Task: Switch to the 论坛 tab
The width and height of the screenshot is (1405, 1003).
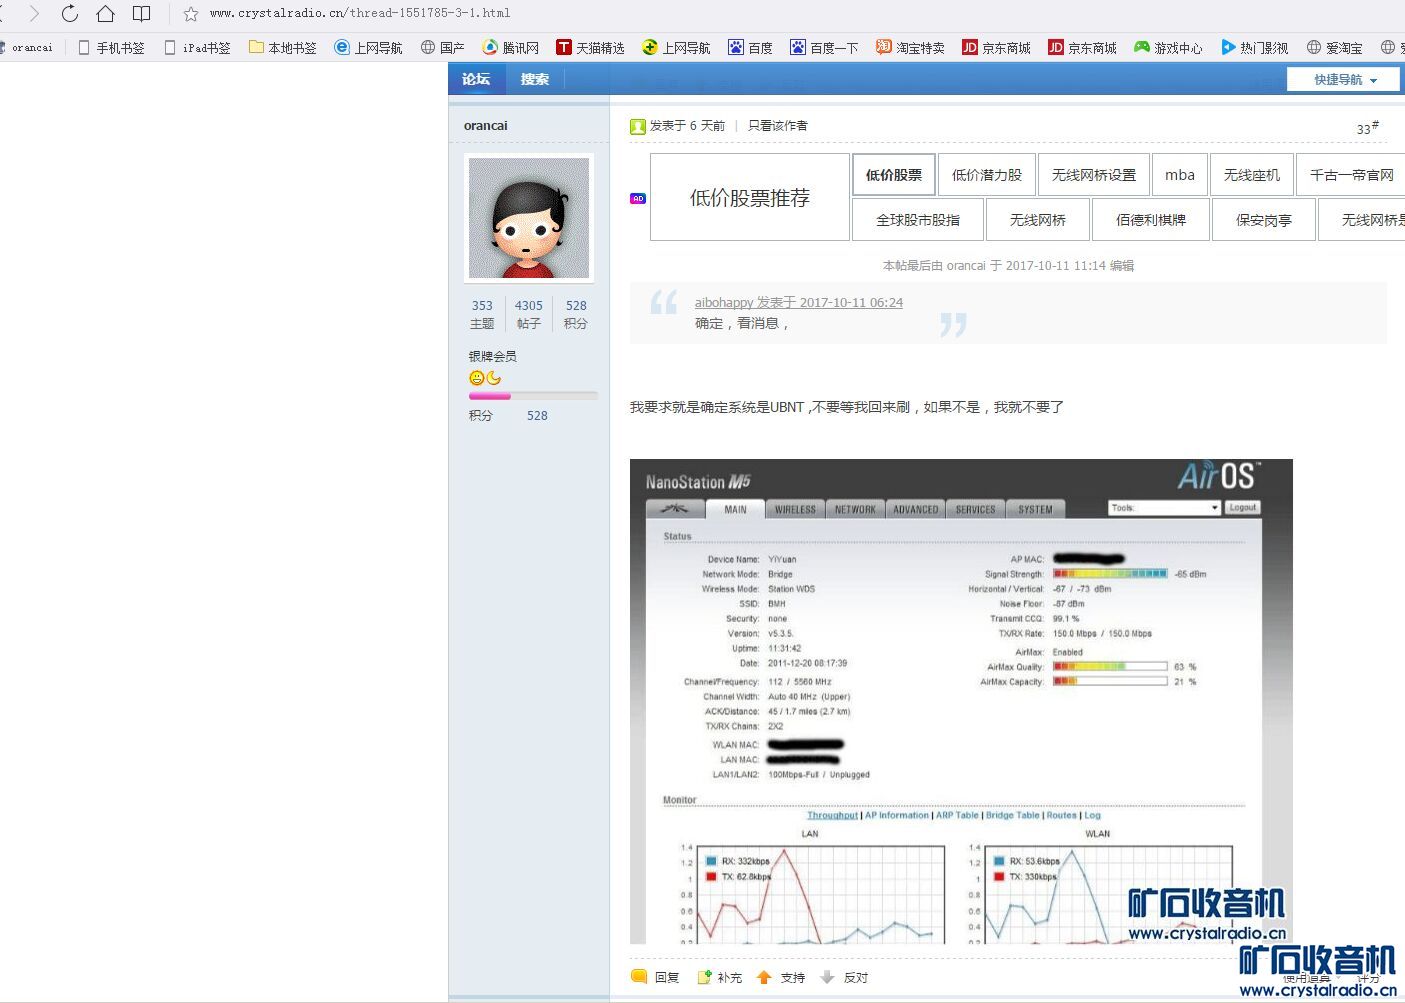Action: (477, 79)
